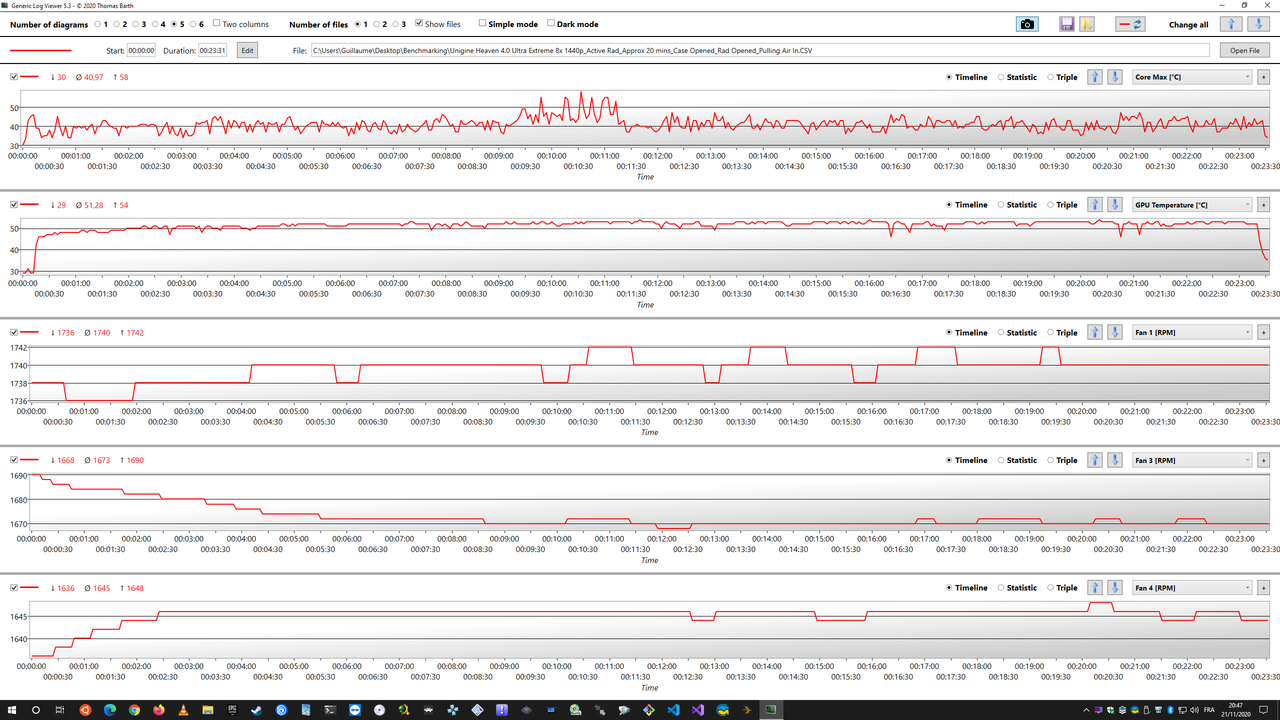This screenshot has width=1280, height=720.
Task: Enable Dark mode
Action: 553,24
